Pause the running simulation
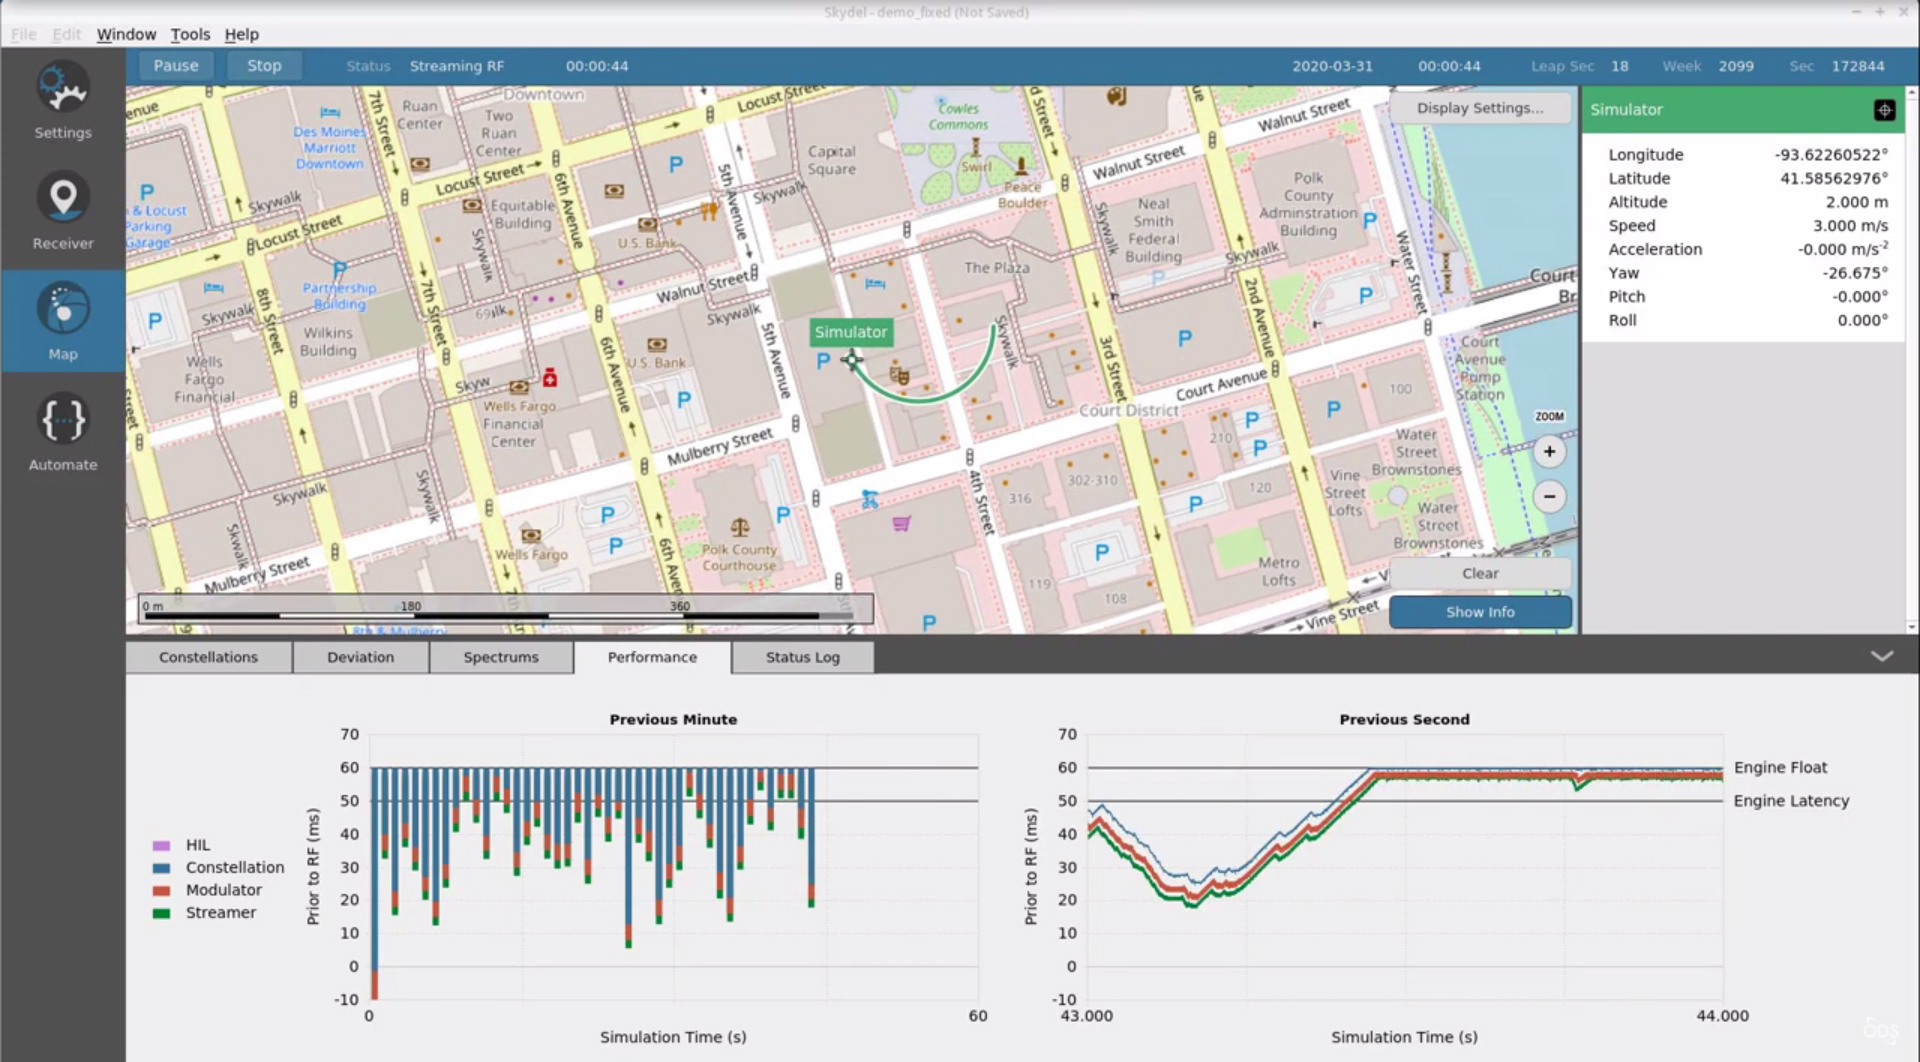Image resolution: width=1920 pixels, height=1062 pixels. point(176,66)
